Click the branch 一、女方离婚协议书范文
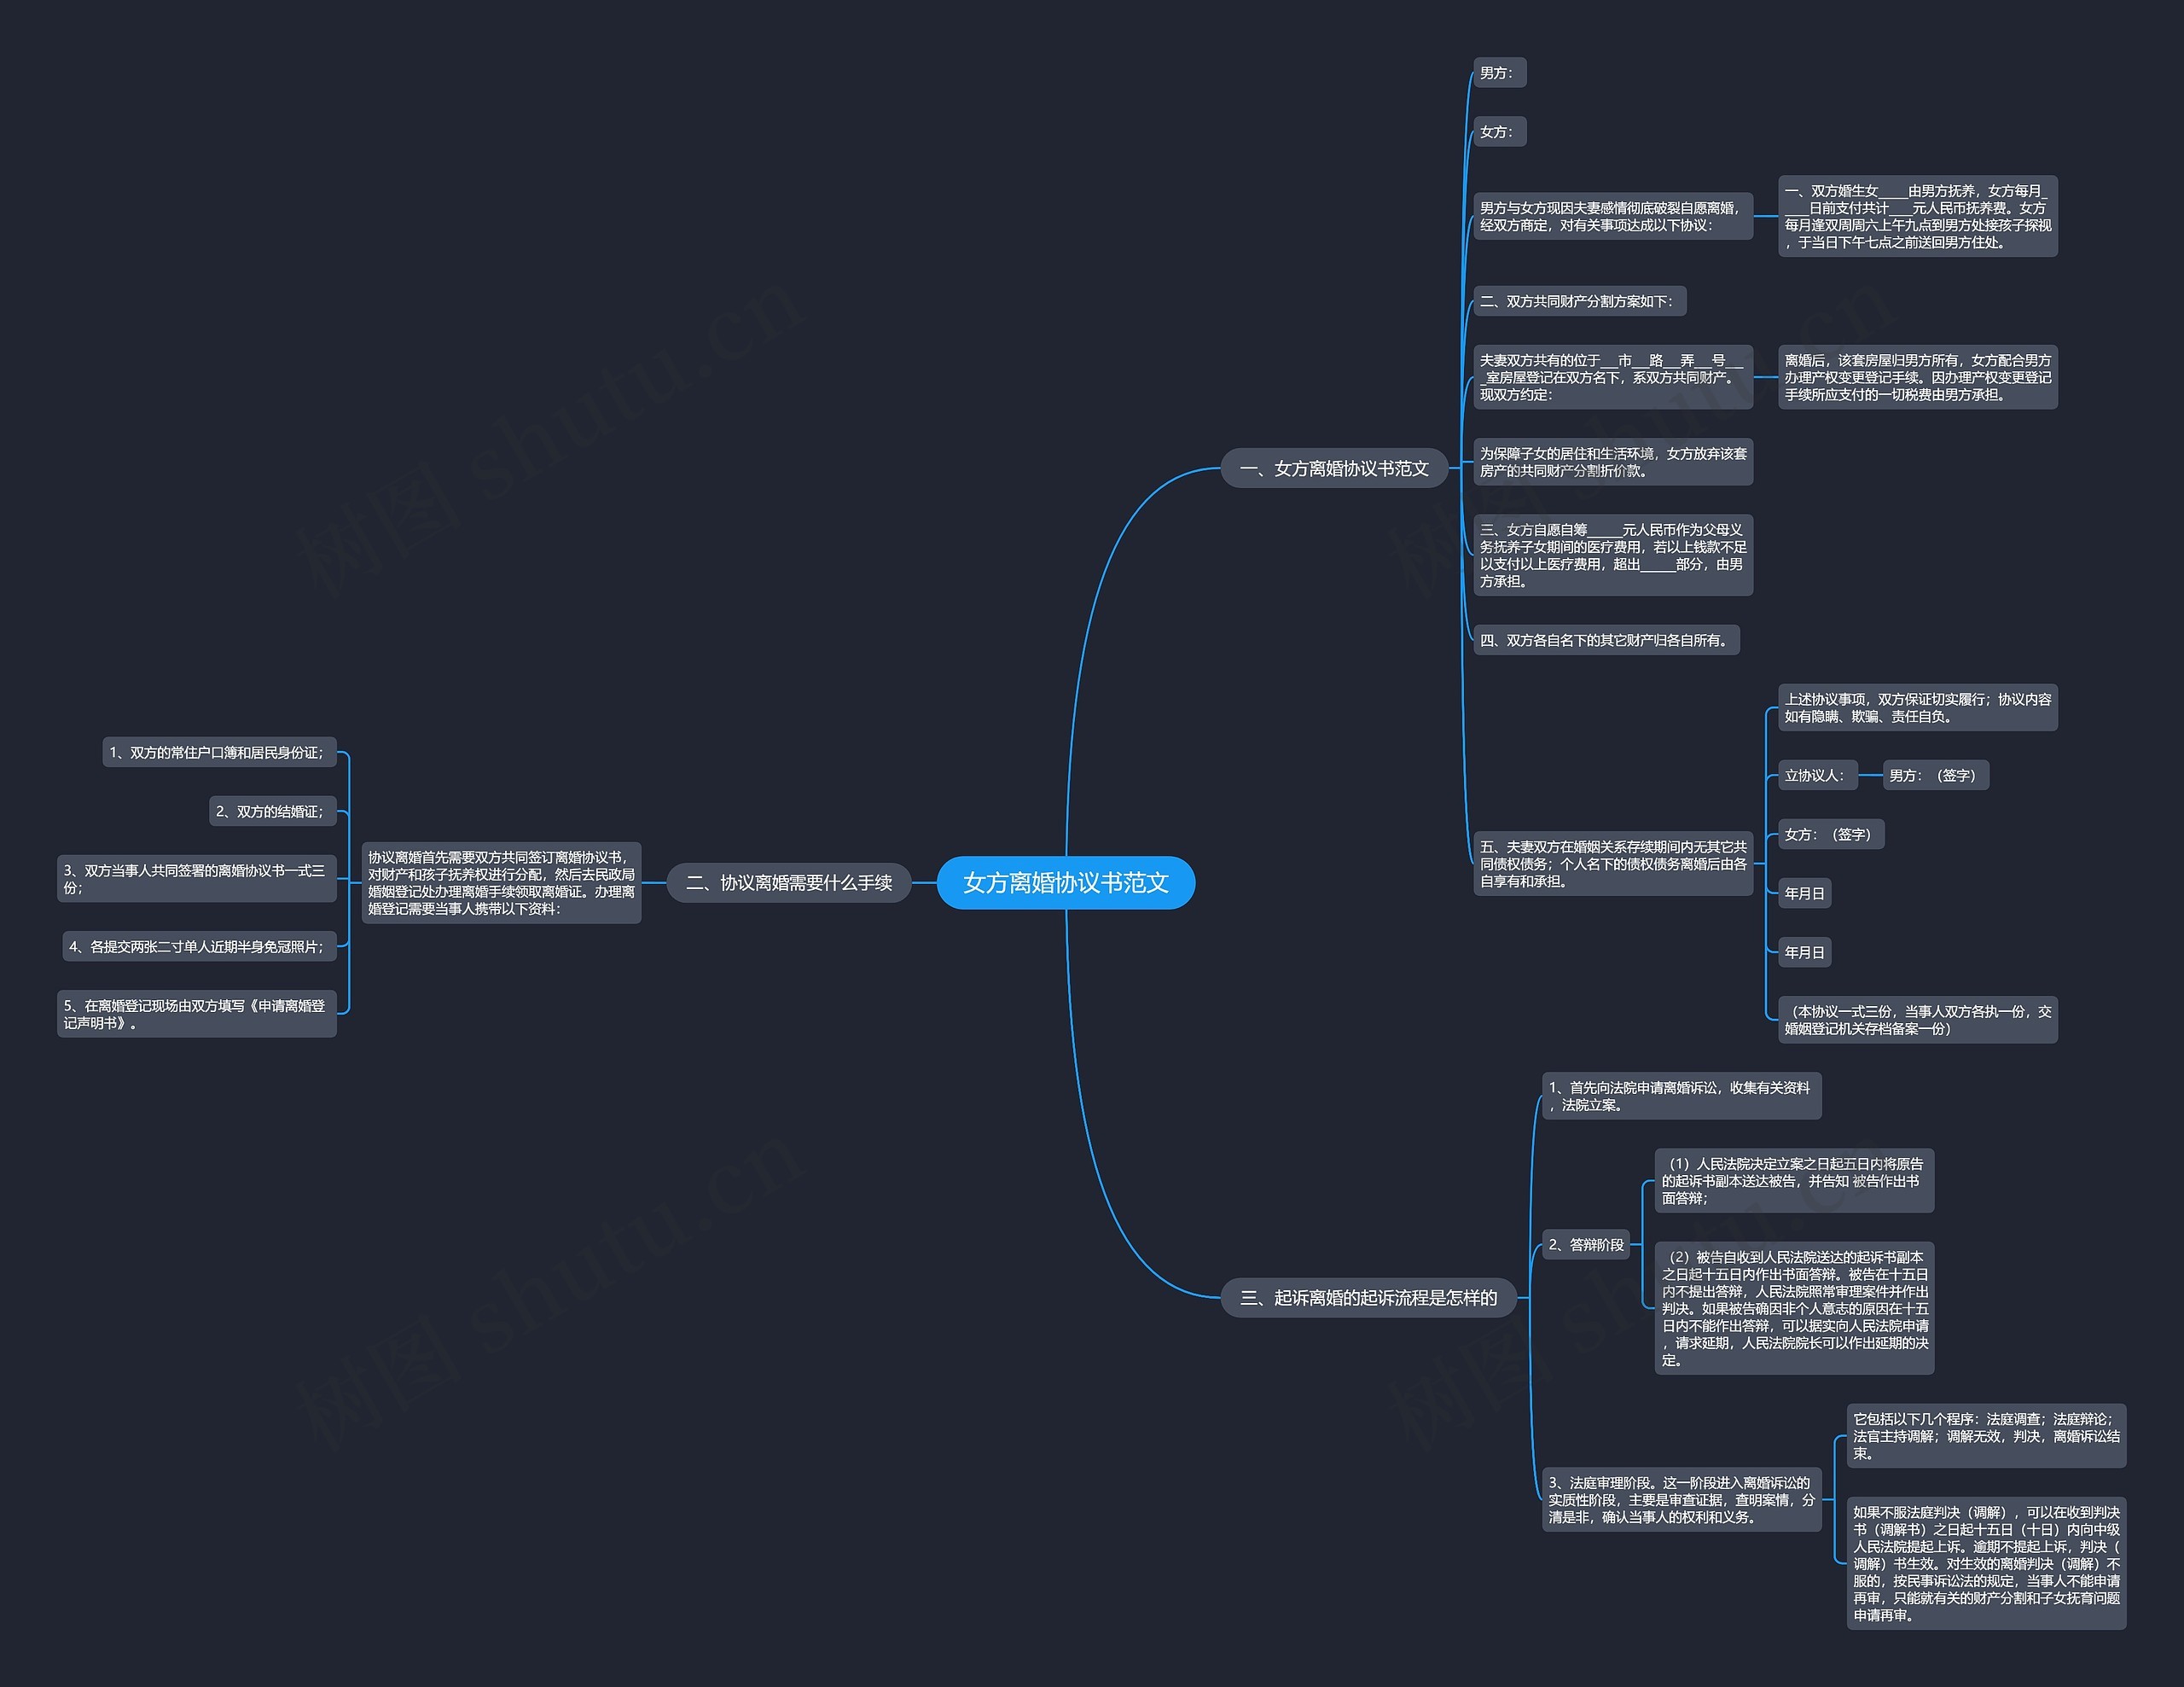The height and width of the screenshot is (1687, 2184). (x=1334, y=468)
